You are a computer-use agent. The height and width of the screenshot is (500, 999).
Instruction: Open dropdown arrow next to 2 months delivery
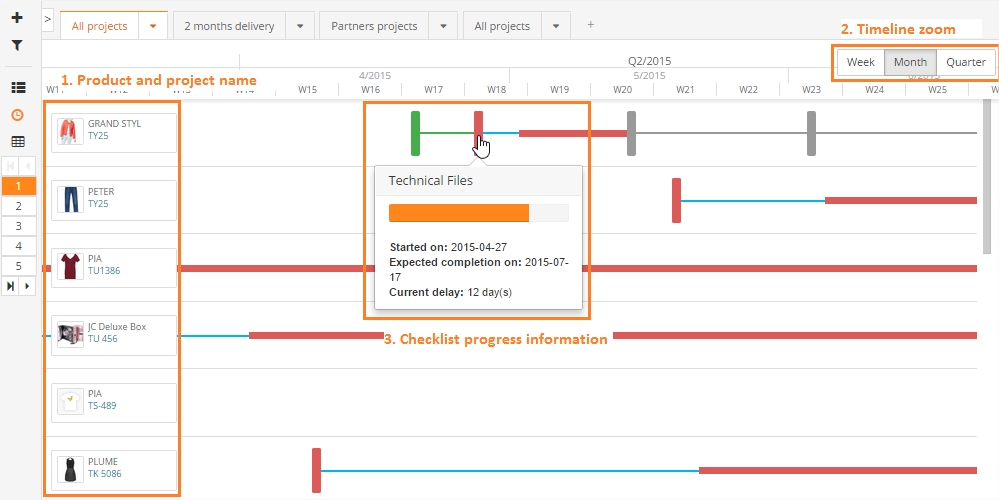tap(300, 26)
